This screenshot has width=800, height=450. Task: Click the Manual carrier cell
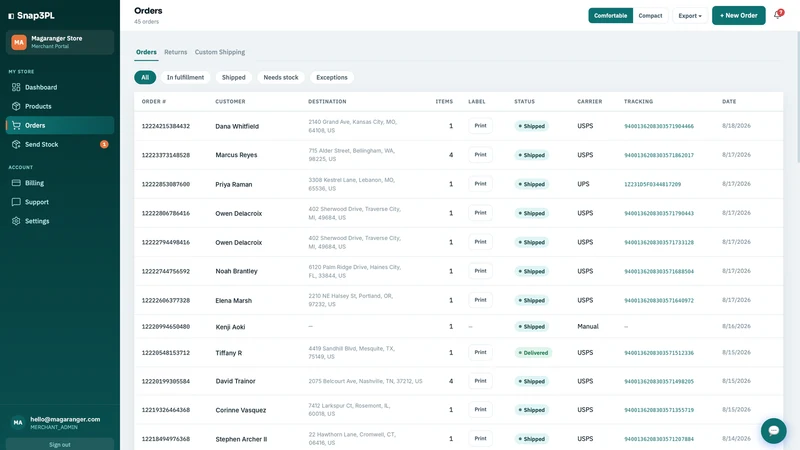point(588,327)
